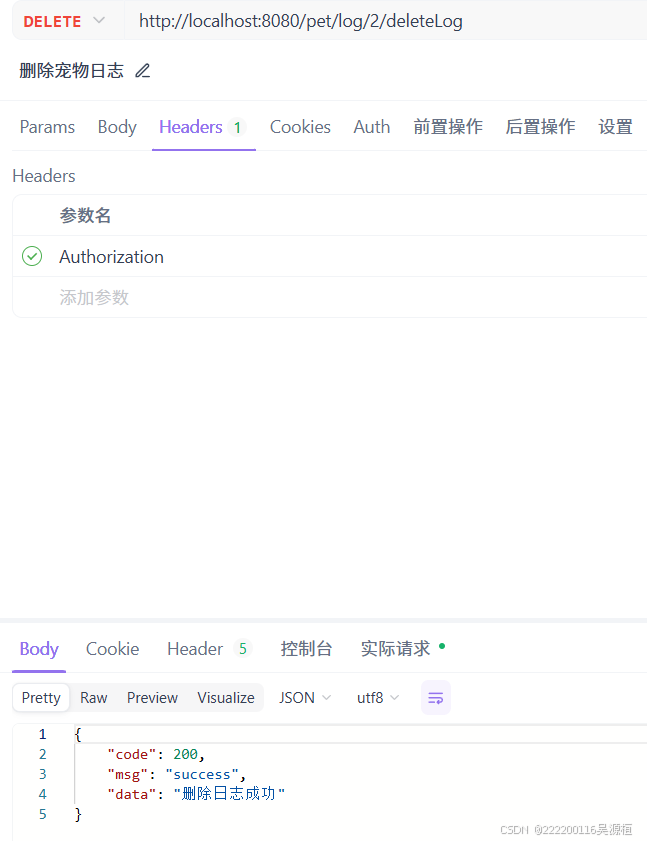Select the Preview view mode
Screen dimensions: 647x841
point(152,698)
